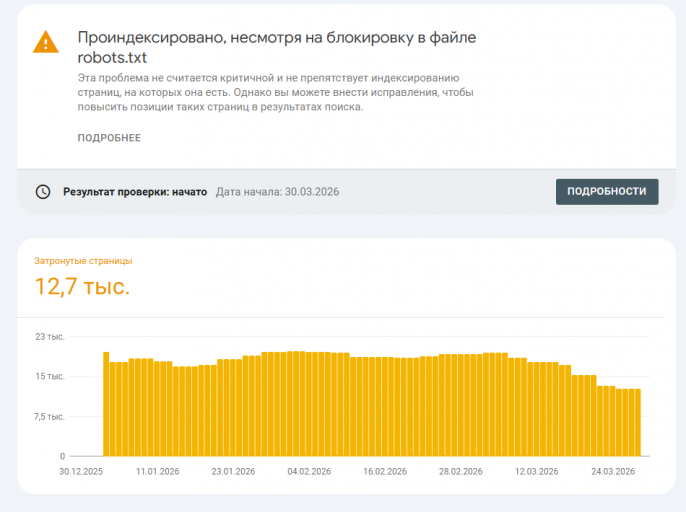686x512 pixels.
Task: Click the first tall bar in chart
Action: [106, 404]
